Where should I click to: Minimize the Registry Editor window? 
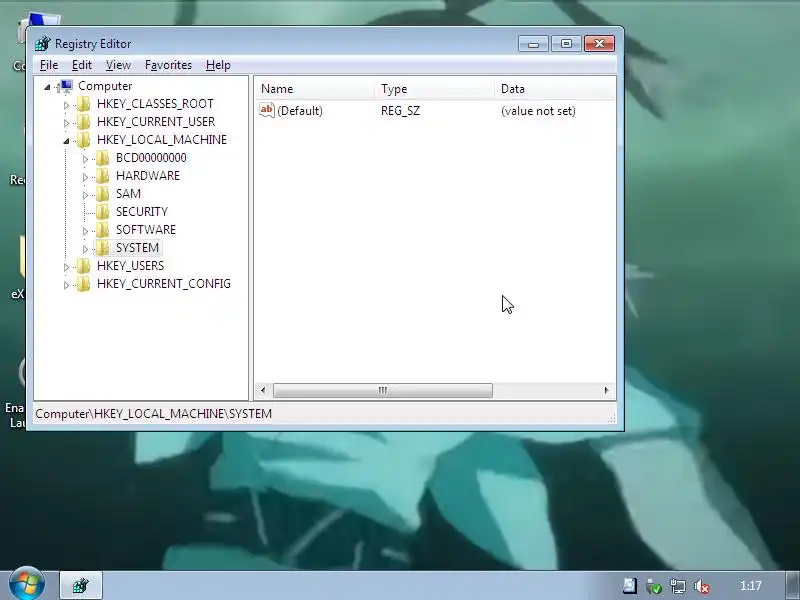point(533,44)
